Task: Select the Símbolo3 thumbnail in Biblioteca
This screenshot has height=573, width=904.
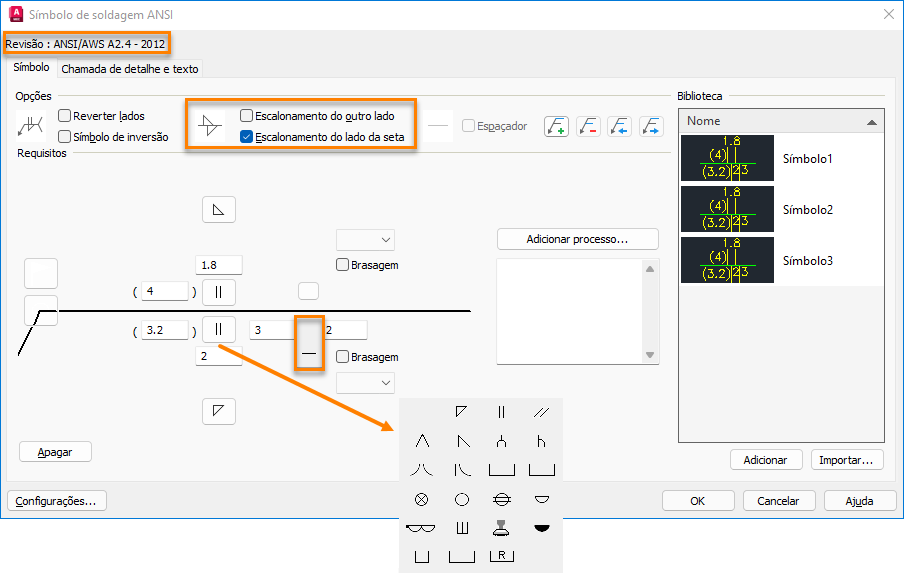Action: [727, 260]
